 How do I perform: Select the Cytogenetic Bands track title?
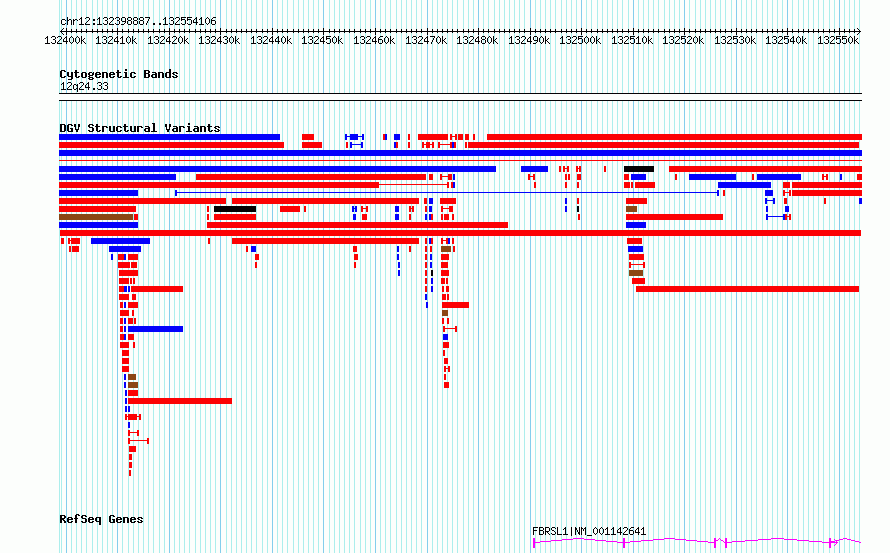point(119,74)
